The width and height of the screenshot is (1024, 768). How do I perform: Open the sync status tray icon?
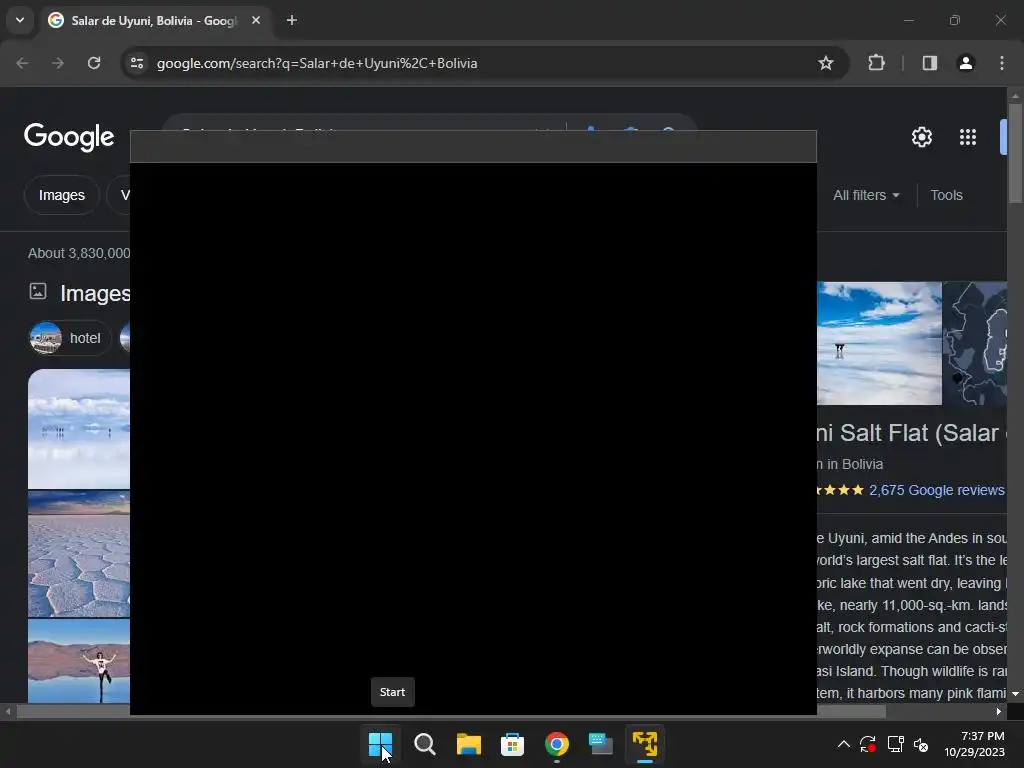click(868, 744)
